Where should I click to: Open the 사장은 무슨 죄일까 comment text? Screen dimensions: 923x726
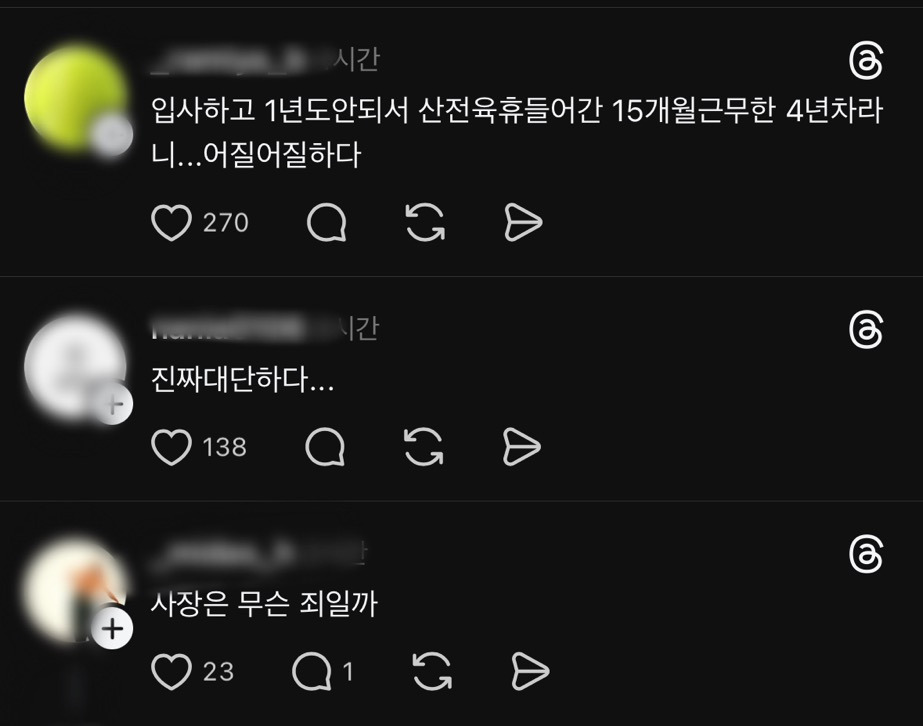pos(264,604)
